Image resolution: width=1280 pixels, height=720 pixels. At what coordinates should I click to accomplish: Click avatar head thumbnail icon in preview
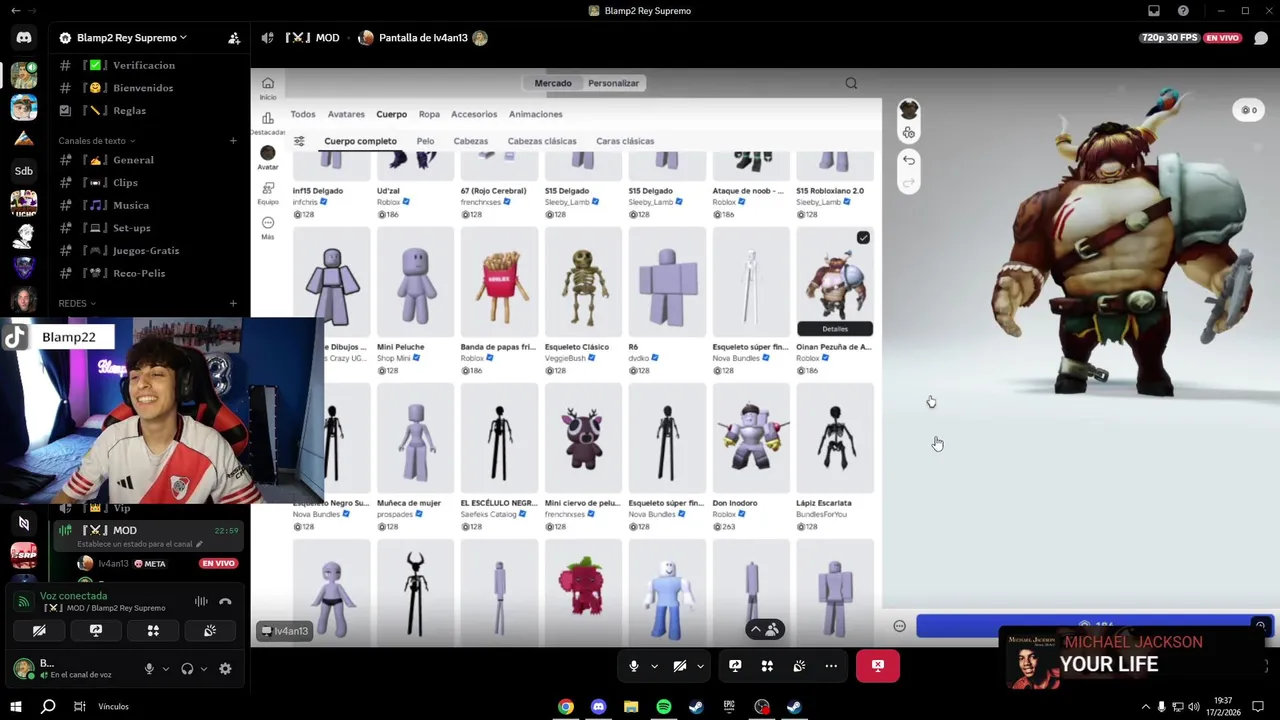point(908,109)
